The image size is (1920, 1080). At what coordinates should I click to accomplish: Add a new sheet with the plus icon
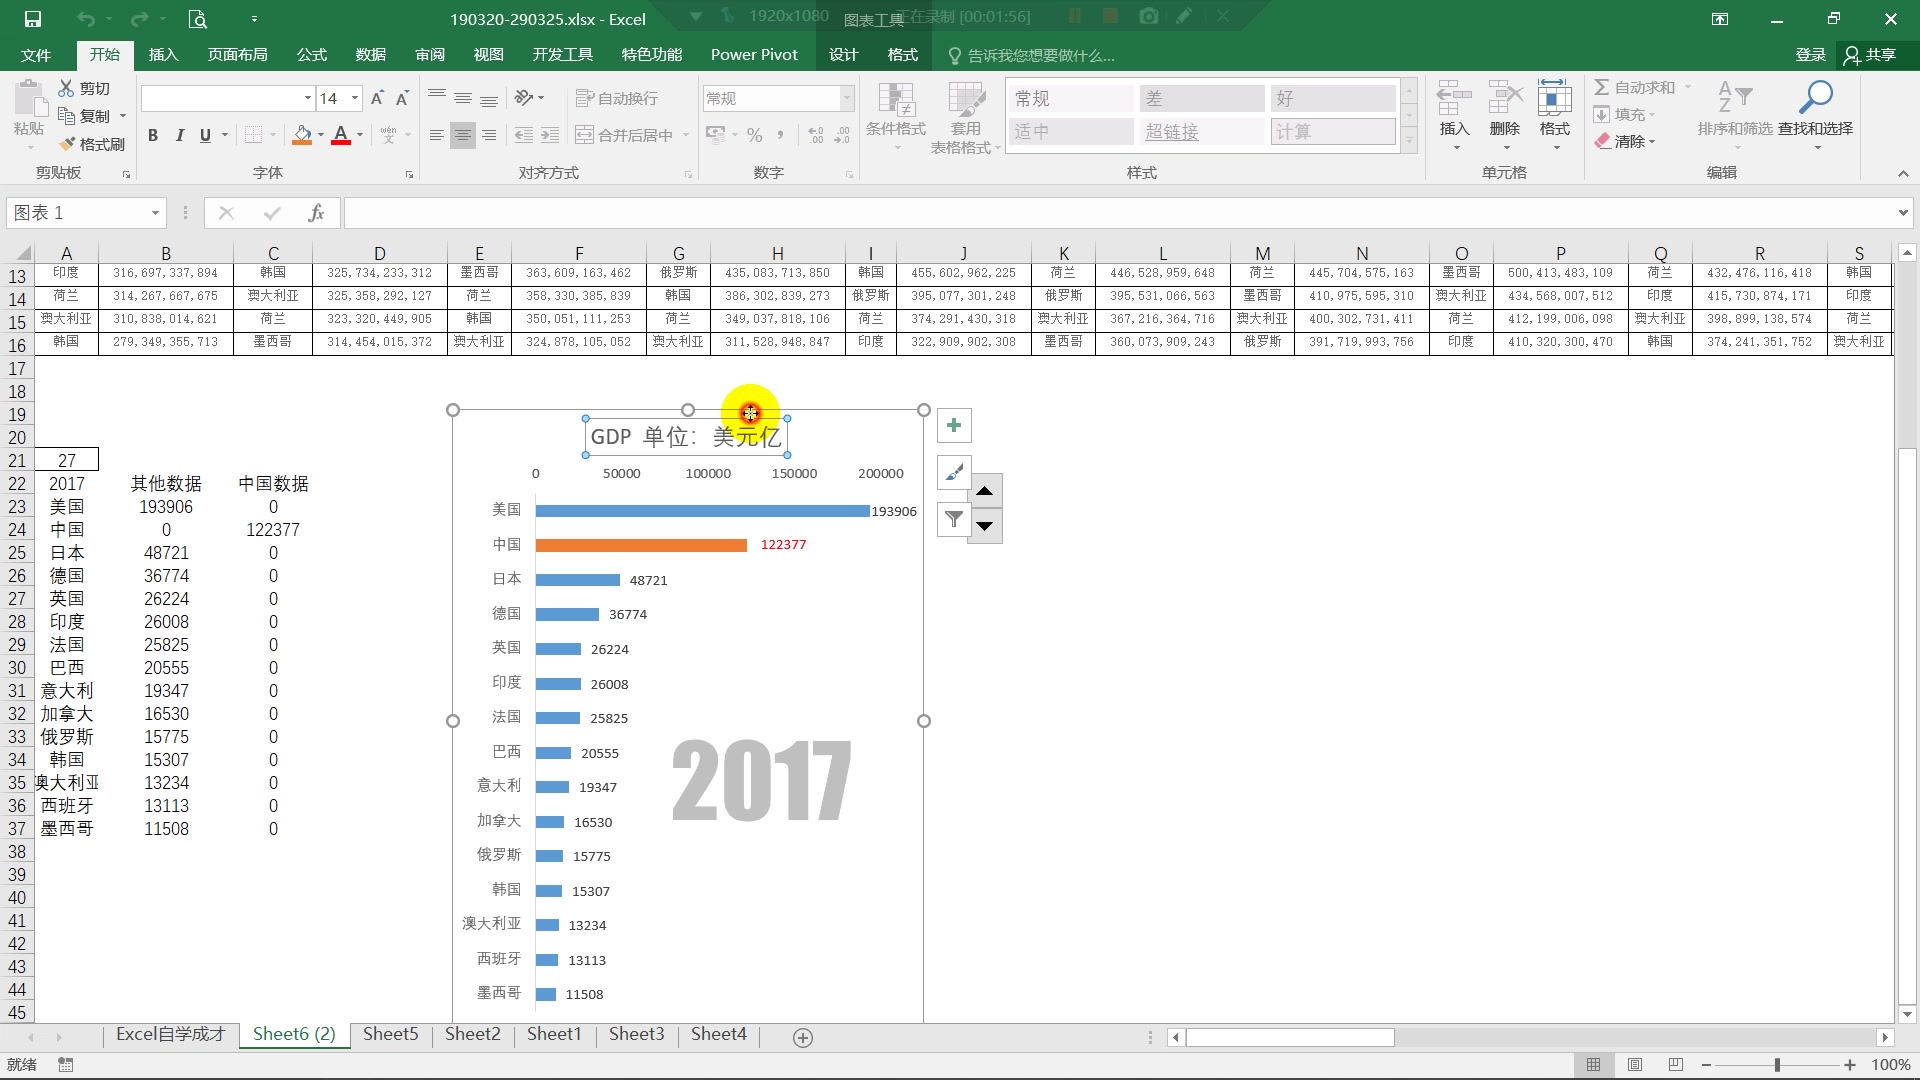(x=802, y=1038)
